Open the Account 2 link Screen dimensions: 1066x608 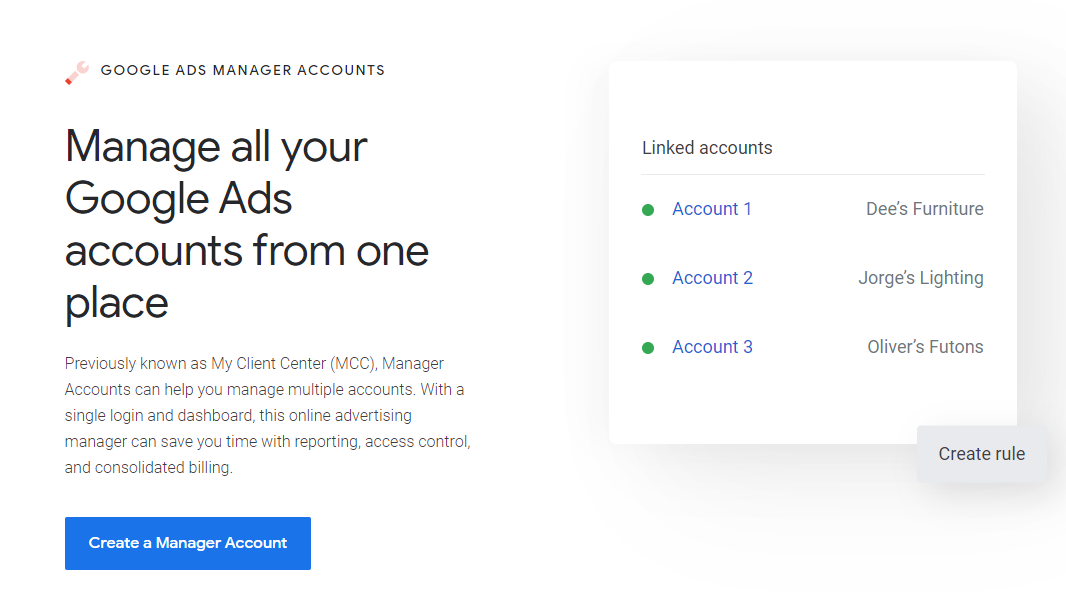pyautogui.click(x=712, y=277)
